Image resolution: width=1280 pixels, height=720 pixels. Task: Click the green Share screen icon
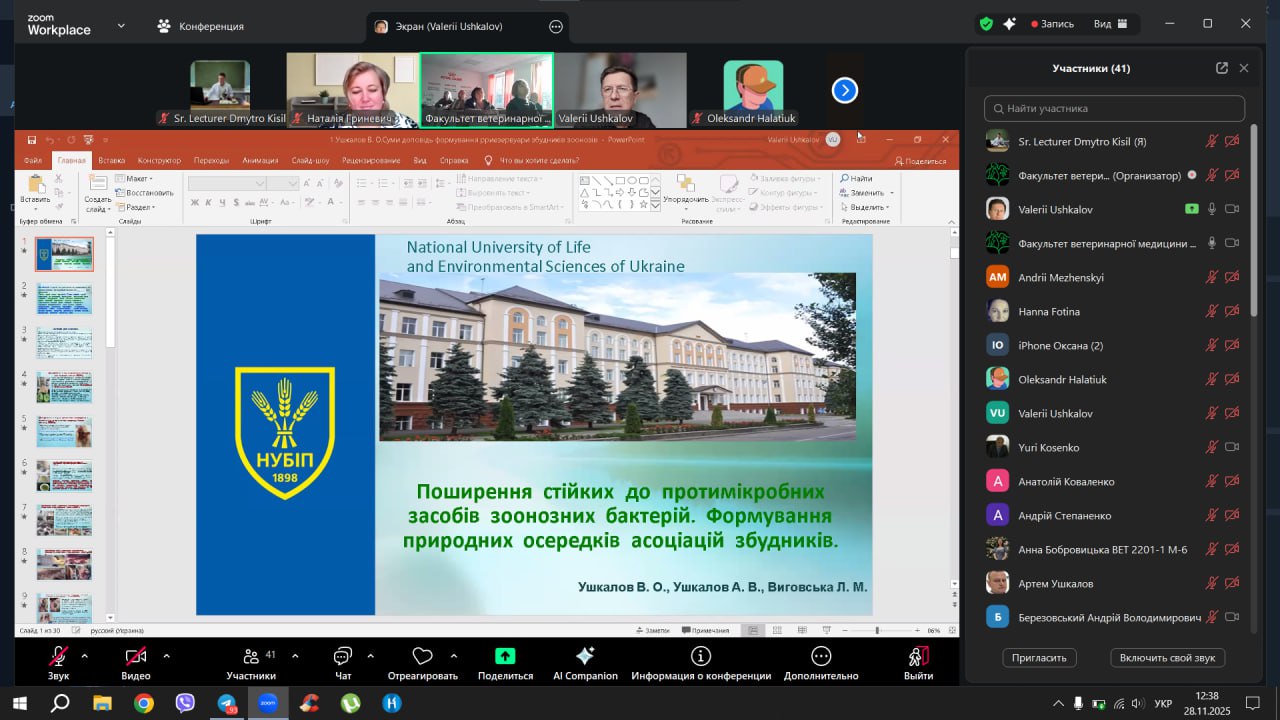(505, 656)
